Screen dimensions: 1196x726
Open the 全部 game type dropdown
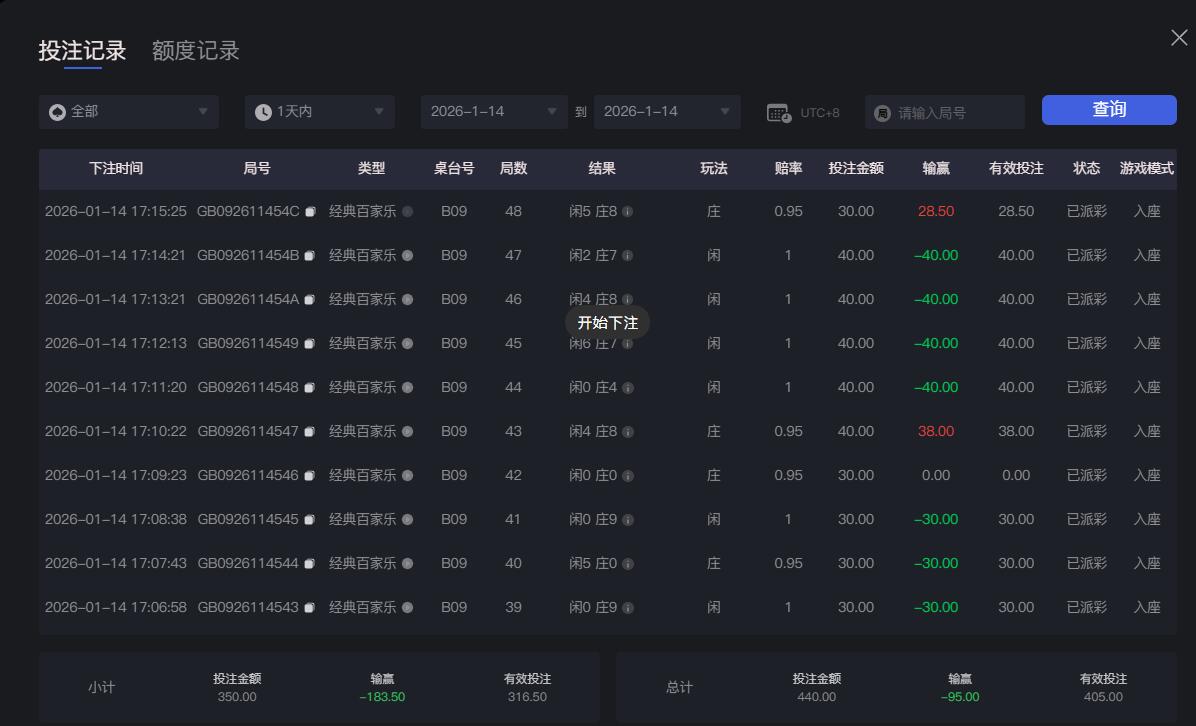coord(128,112)
